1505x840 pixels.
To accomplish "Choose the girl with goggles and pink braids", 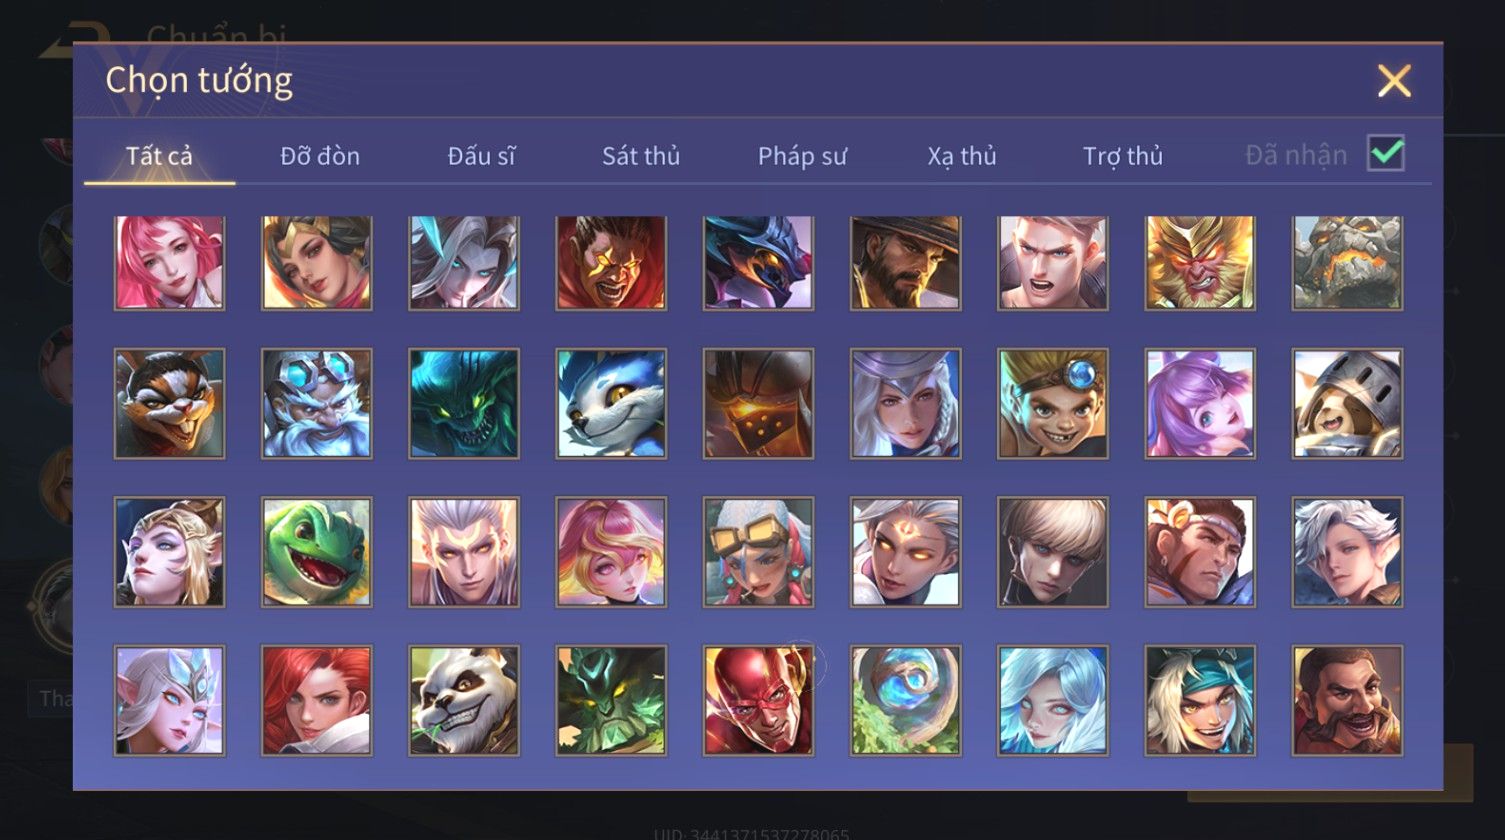I will 758,552.
